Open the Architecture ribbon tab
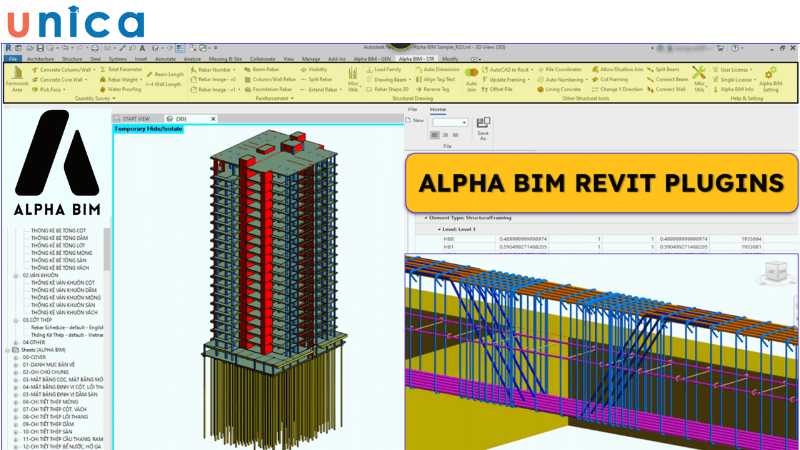Image resolution: width=800 pixels, height=450 pixels. pos(40,59)
